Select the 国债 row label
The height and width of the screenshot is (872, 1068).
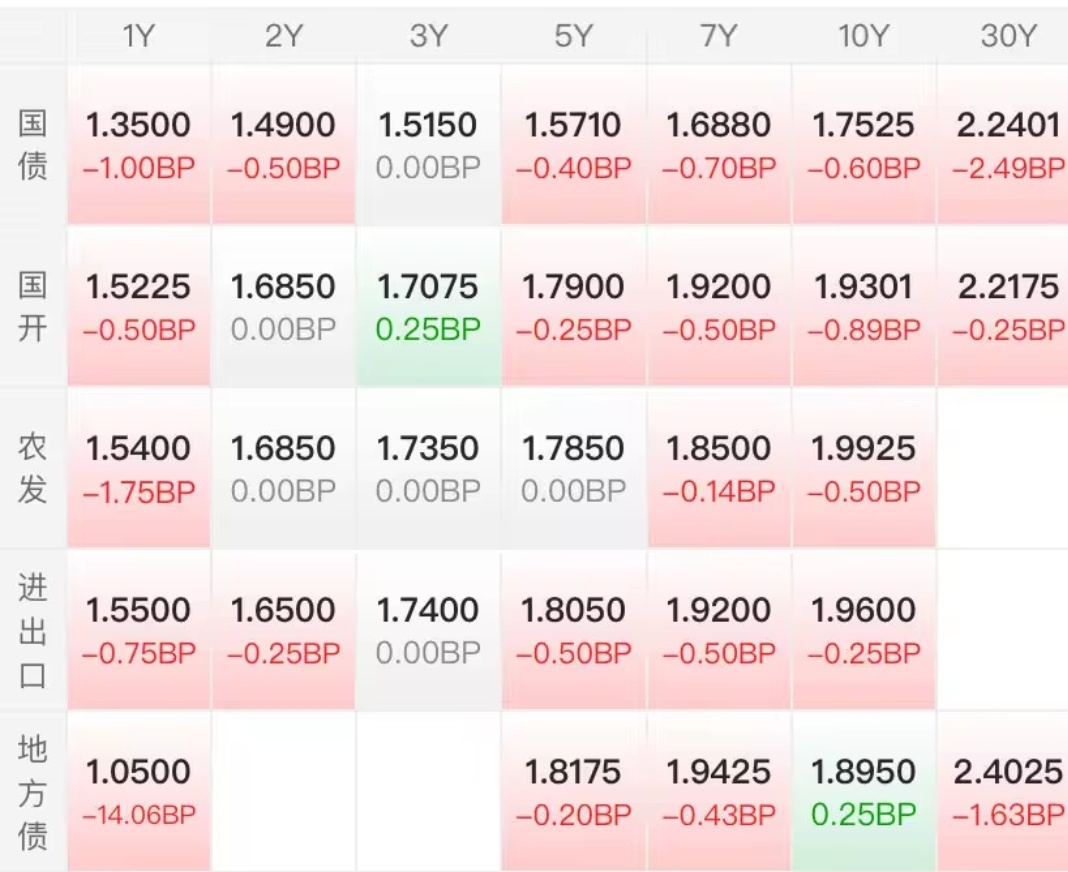[x=33, y=145]
